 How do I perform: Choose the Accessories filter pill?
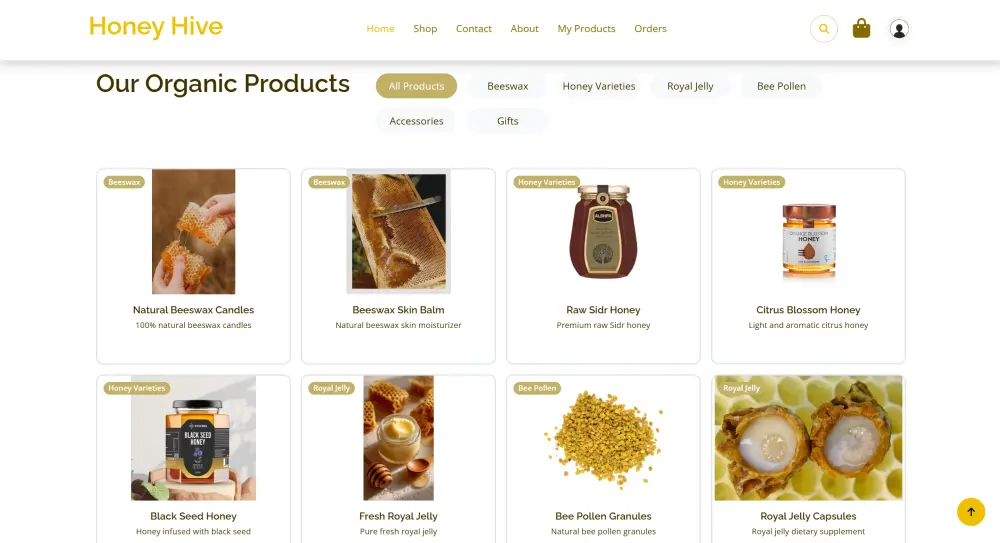416,121
